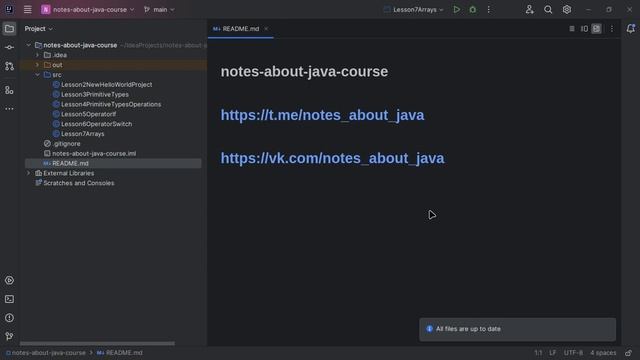Open Code With Me user icon
This screenshot has height=360, width=640.
pos(529,9)
